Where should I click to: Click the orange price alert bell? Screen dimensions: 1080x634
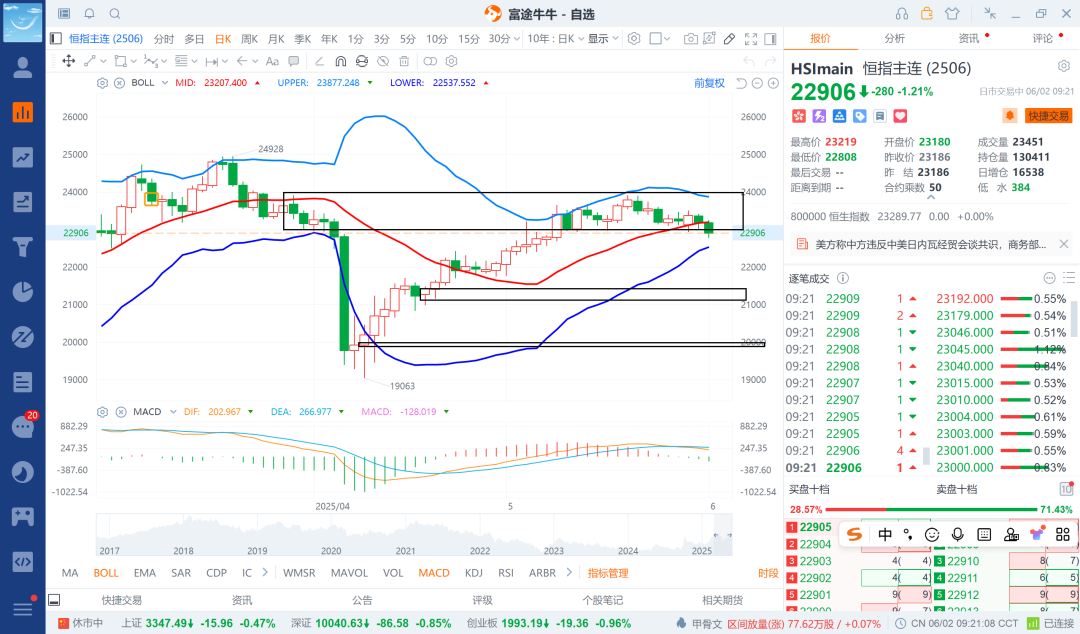pos(1010,116)
